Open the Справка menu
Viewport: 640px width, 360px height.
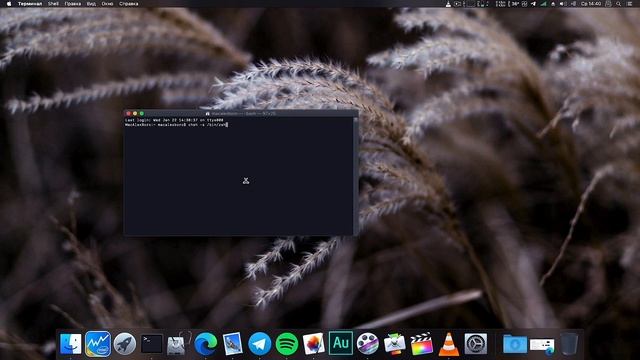coord(129,4)
